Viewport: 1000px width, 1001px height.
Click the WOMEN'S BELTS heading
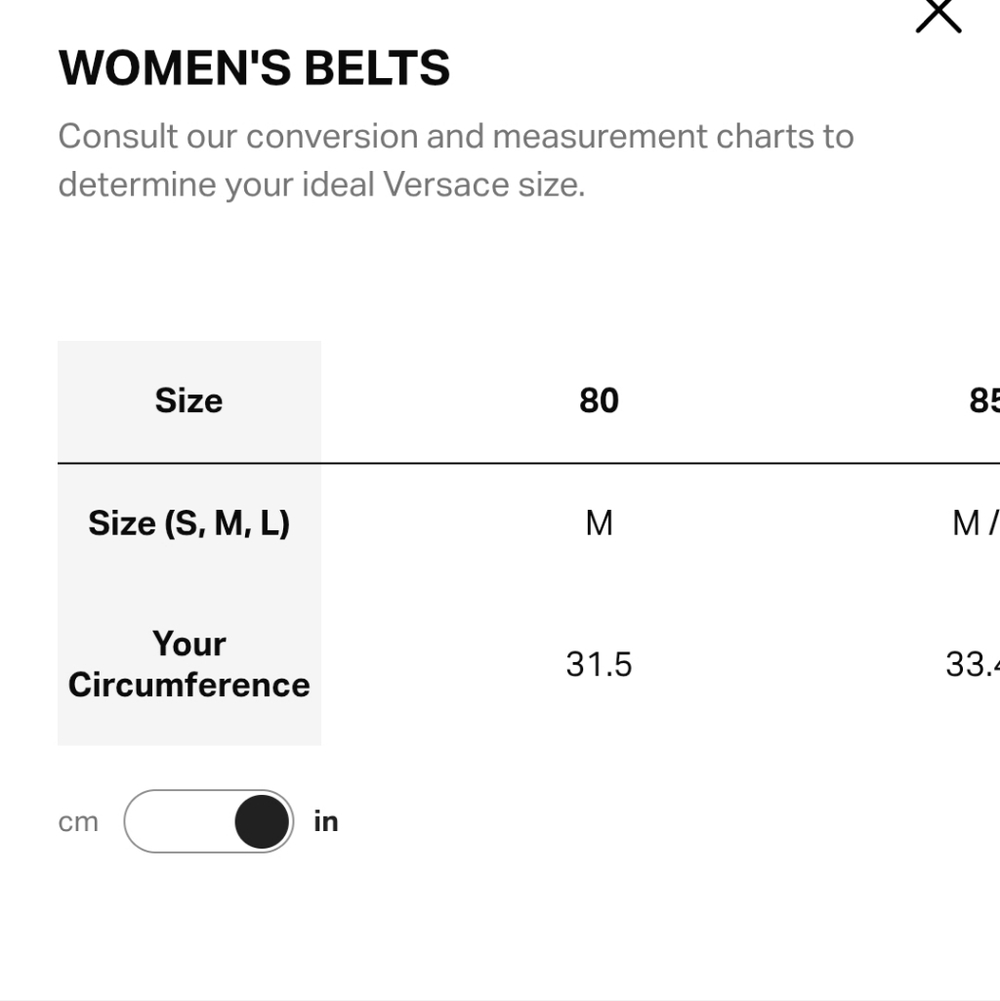pos(254,67)
